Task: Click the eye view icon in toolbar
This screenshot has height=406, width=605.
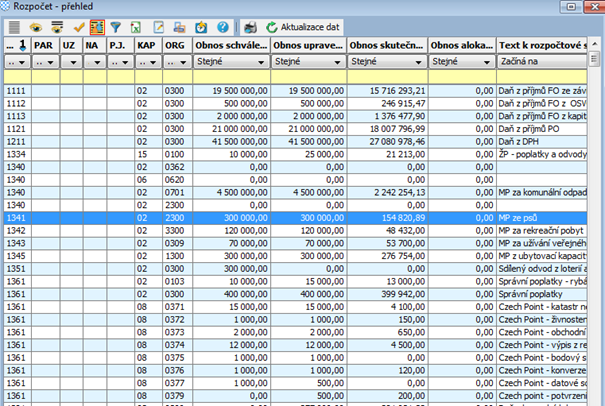Action: click(35, 28)
